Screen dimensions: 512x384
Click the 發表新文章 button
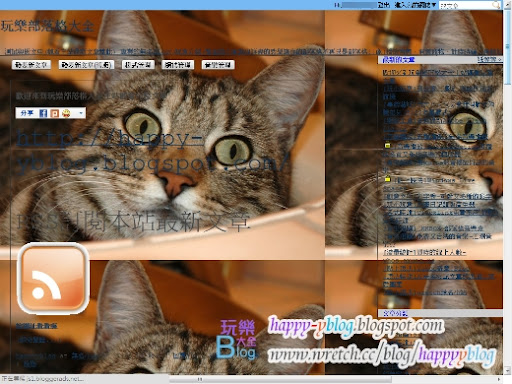pos(31,65)
